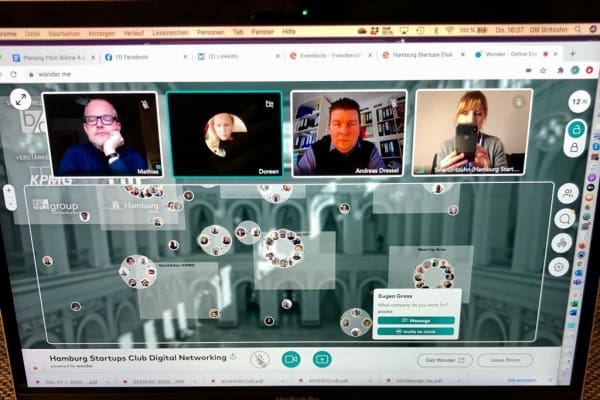600x400 pixels.
Task: Select Andreas Dressel video tile
Action: point(348,134)
